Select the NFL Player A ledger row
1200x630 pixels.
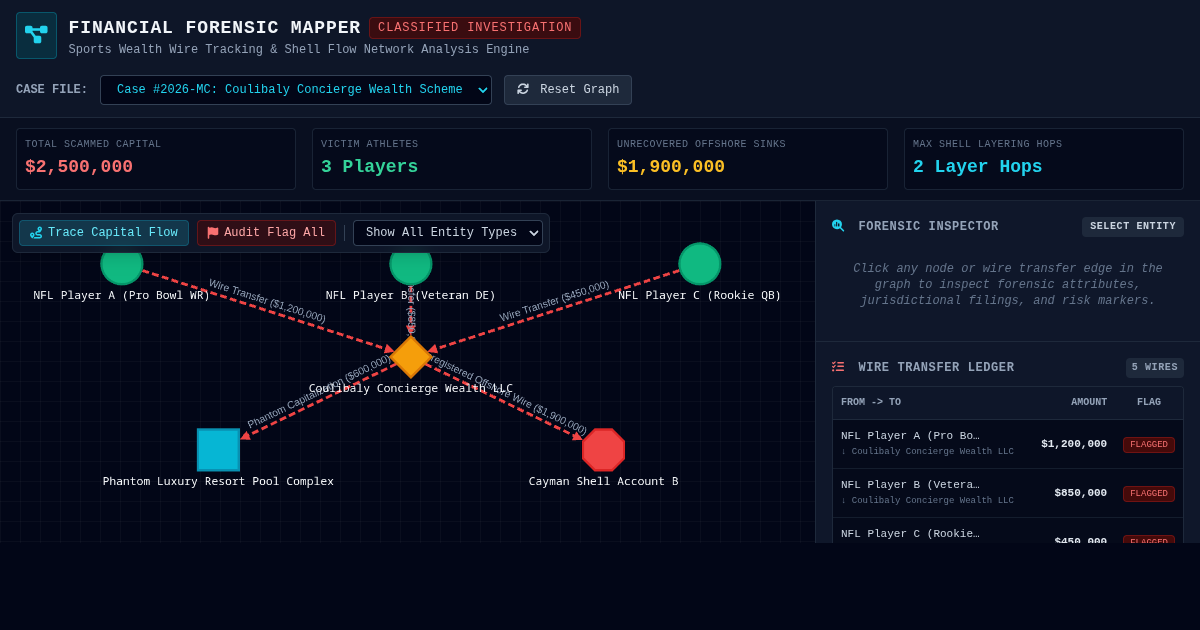(1008, 444)
